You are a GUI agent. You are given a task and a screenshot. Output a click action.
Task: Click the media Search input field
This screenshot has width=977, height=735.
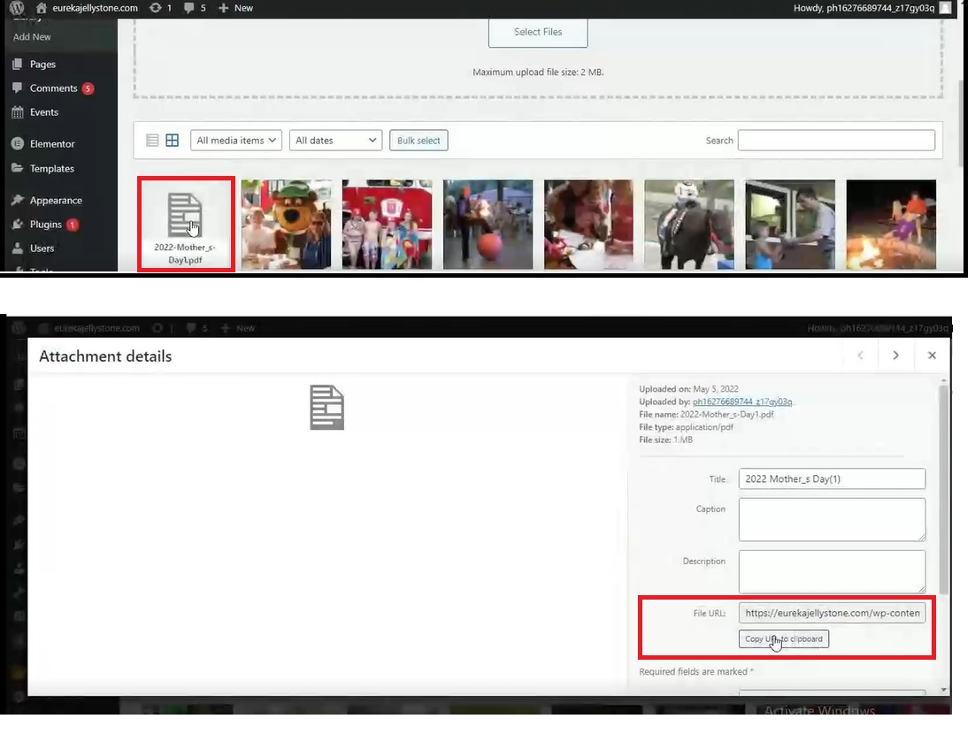836,140
